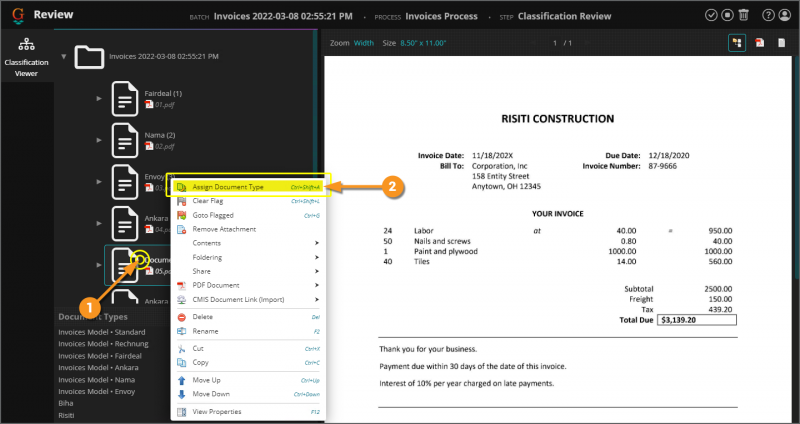Expand the Nama (2) document node
The width and height of the screenshot is (800, 424).
[x=99, y=140]
